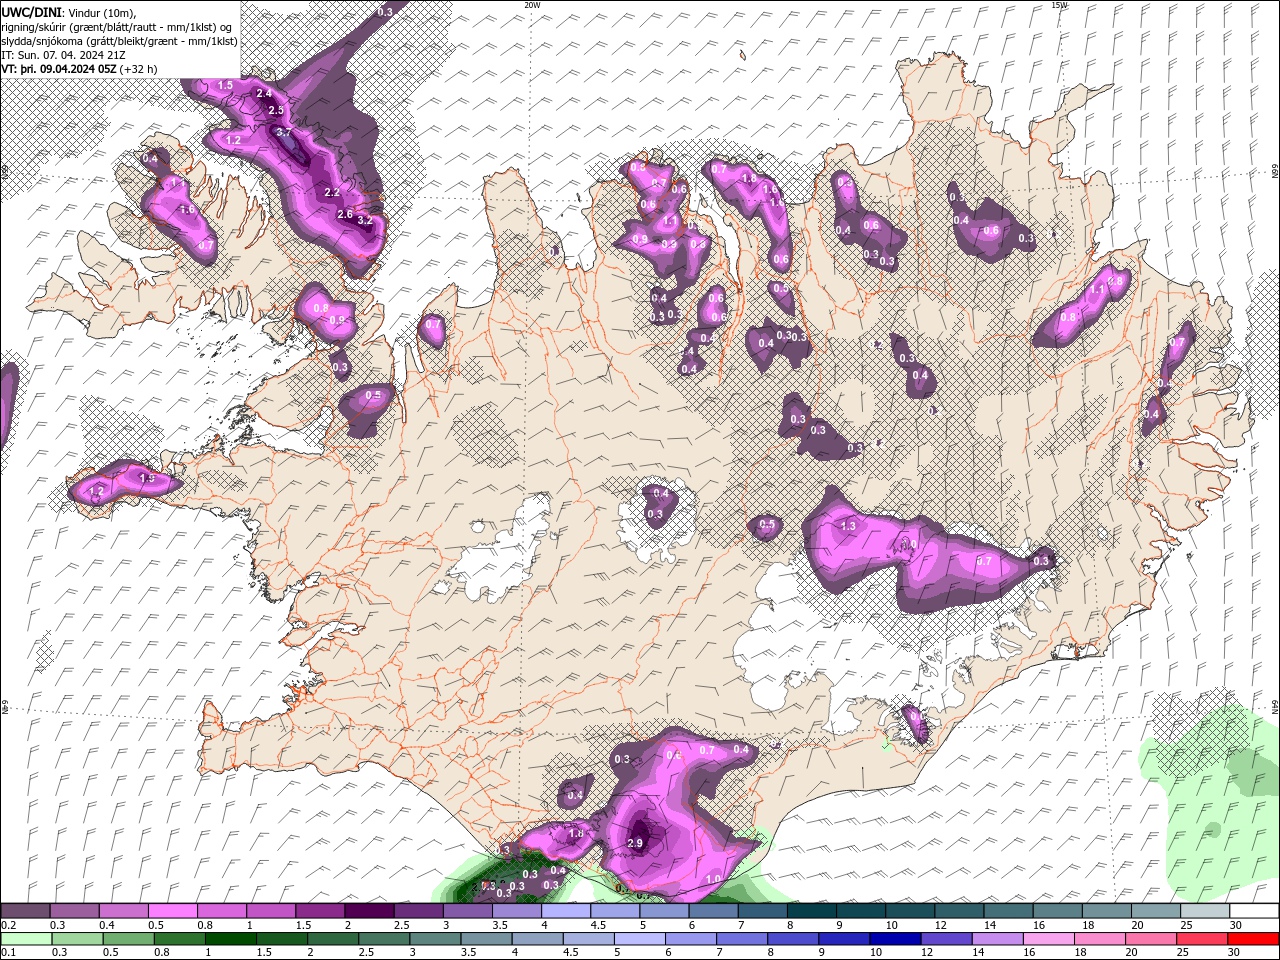Click the grey-purple 0.2 snow legend swatch
Viewport: 1280px width, 960px height.
click(25, 911)
